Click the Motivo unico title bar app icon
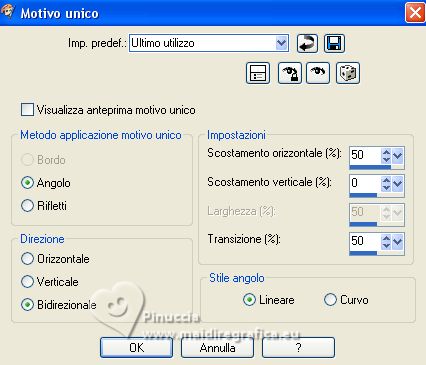 (x=7, y=12)
